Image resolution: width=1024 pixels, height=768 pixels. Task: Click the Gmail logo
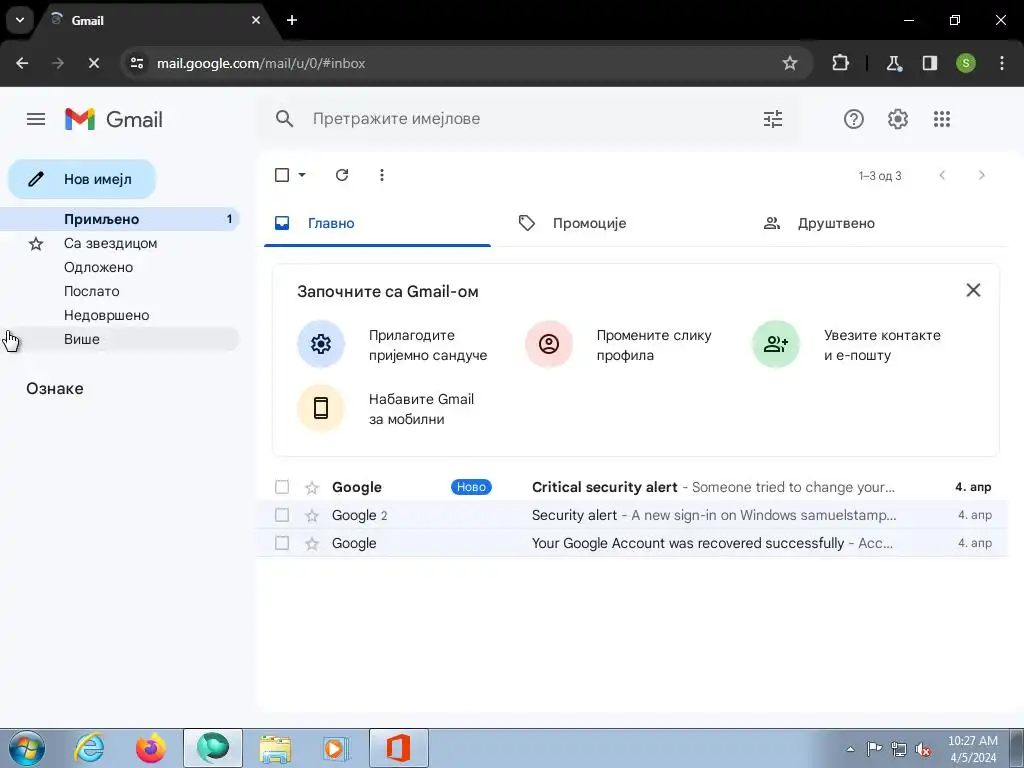pyautogui.click(x=114, y=119)
